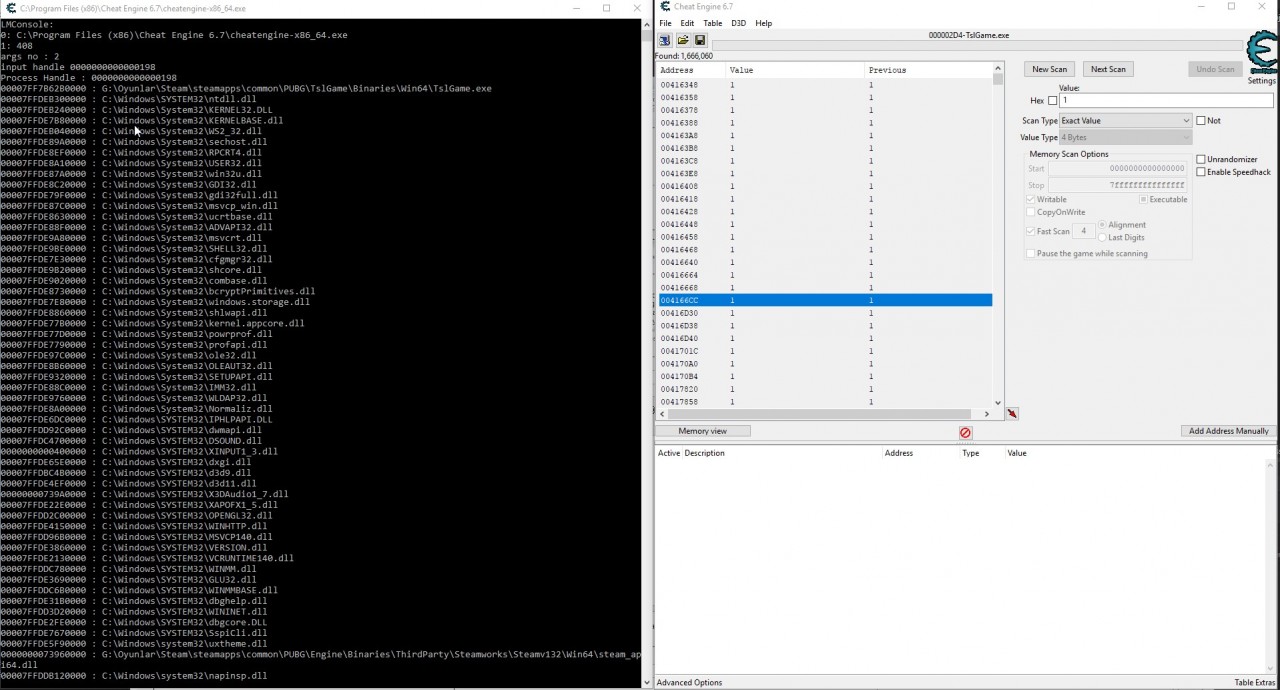Image resolution: width=1280 pixels, height=690 pixels.
Task: Toggle the CopyOnWrite checkbox
Action: 1031,212
